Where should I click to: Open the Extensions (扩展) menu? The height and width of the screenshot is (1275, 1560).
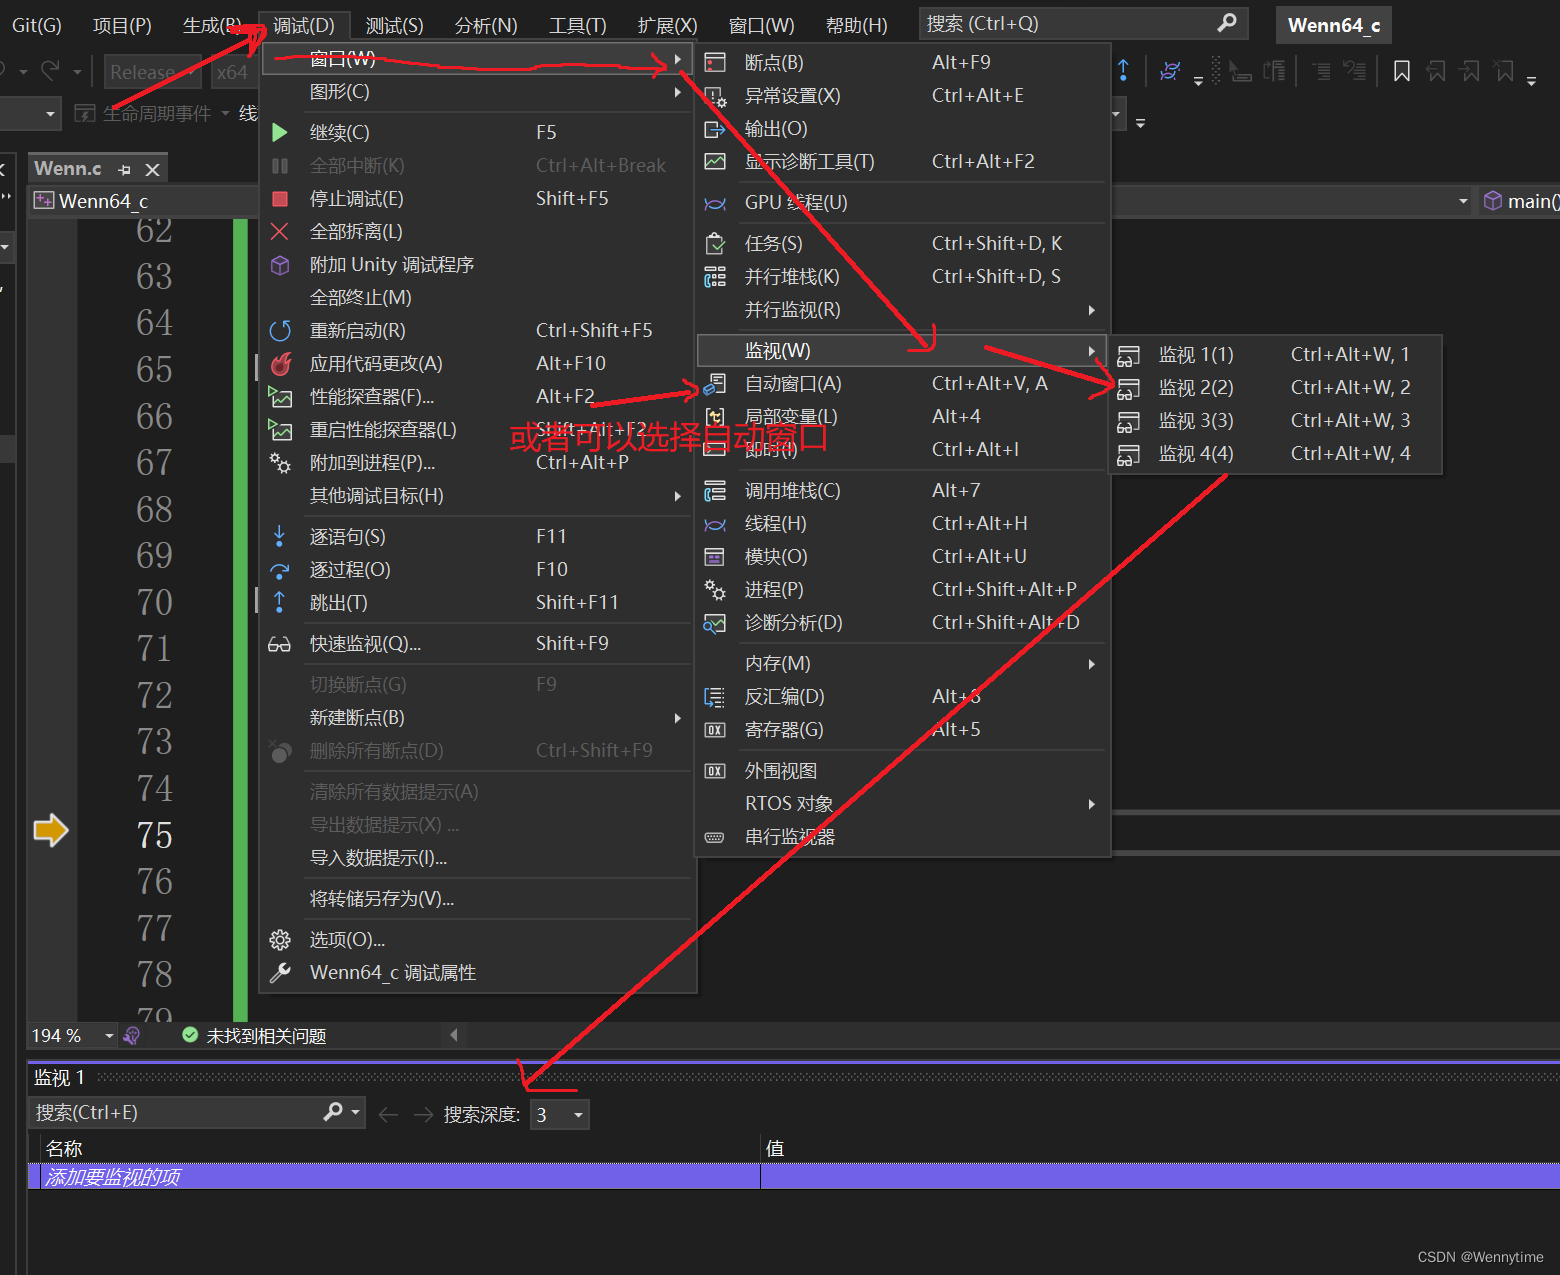(x=667, y=25)
